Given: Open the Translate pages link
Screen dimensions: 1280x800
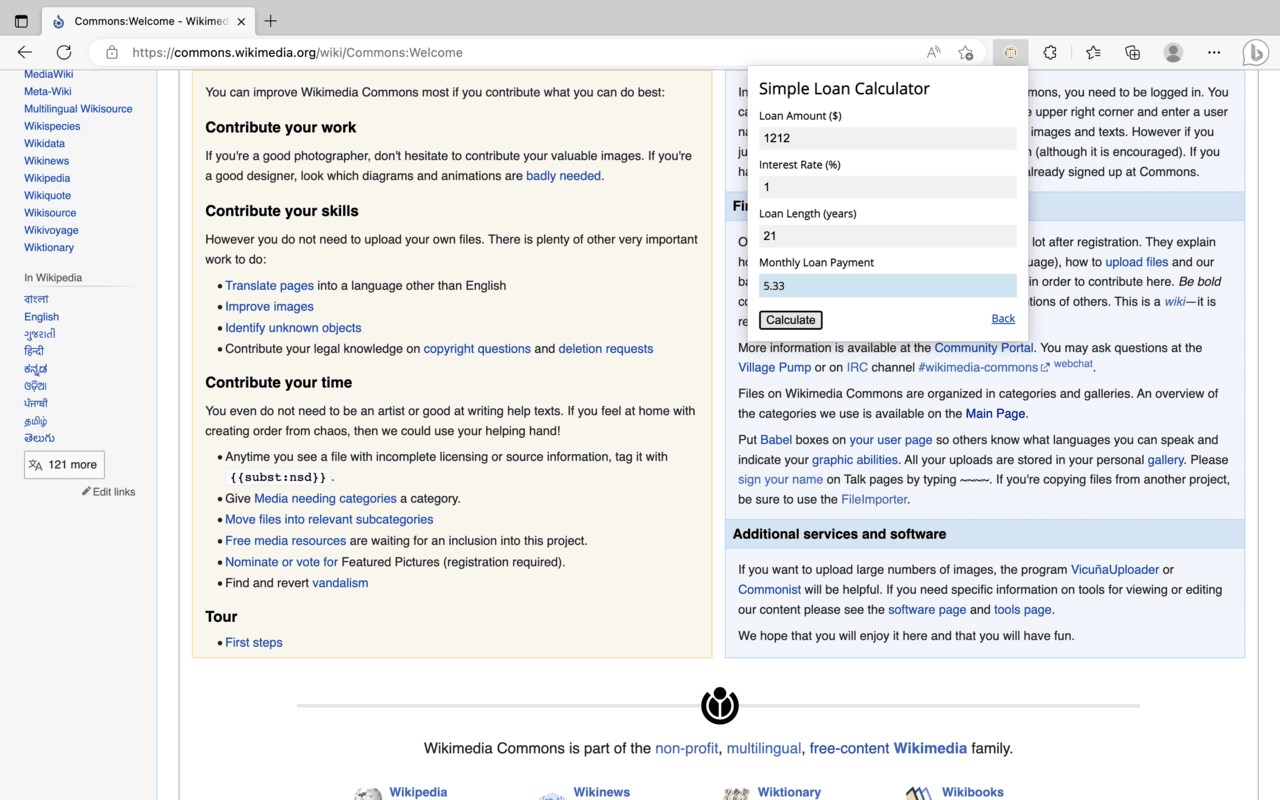Looking at the screenshot, I should point(269,285).
